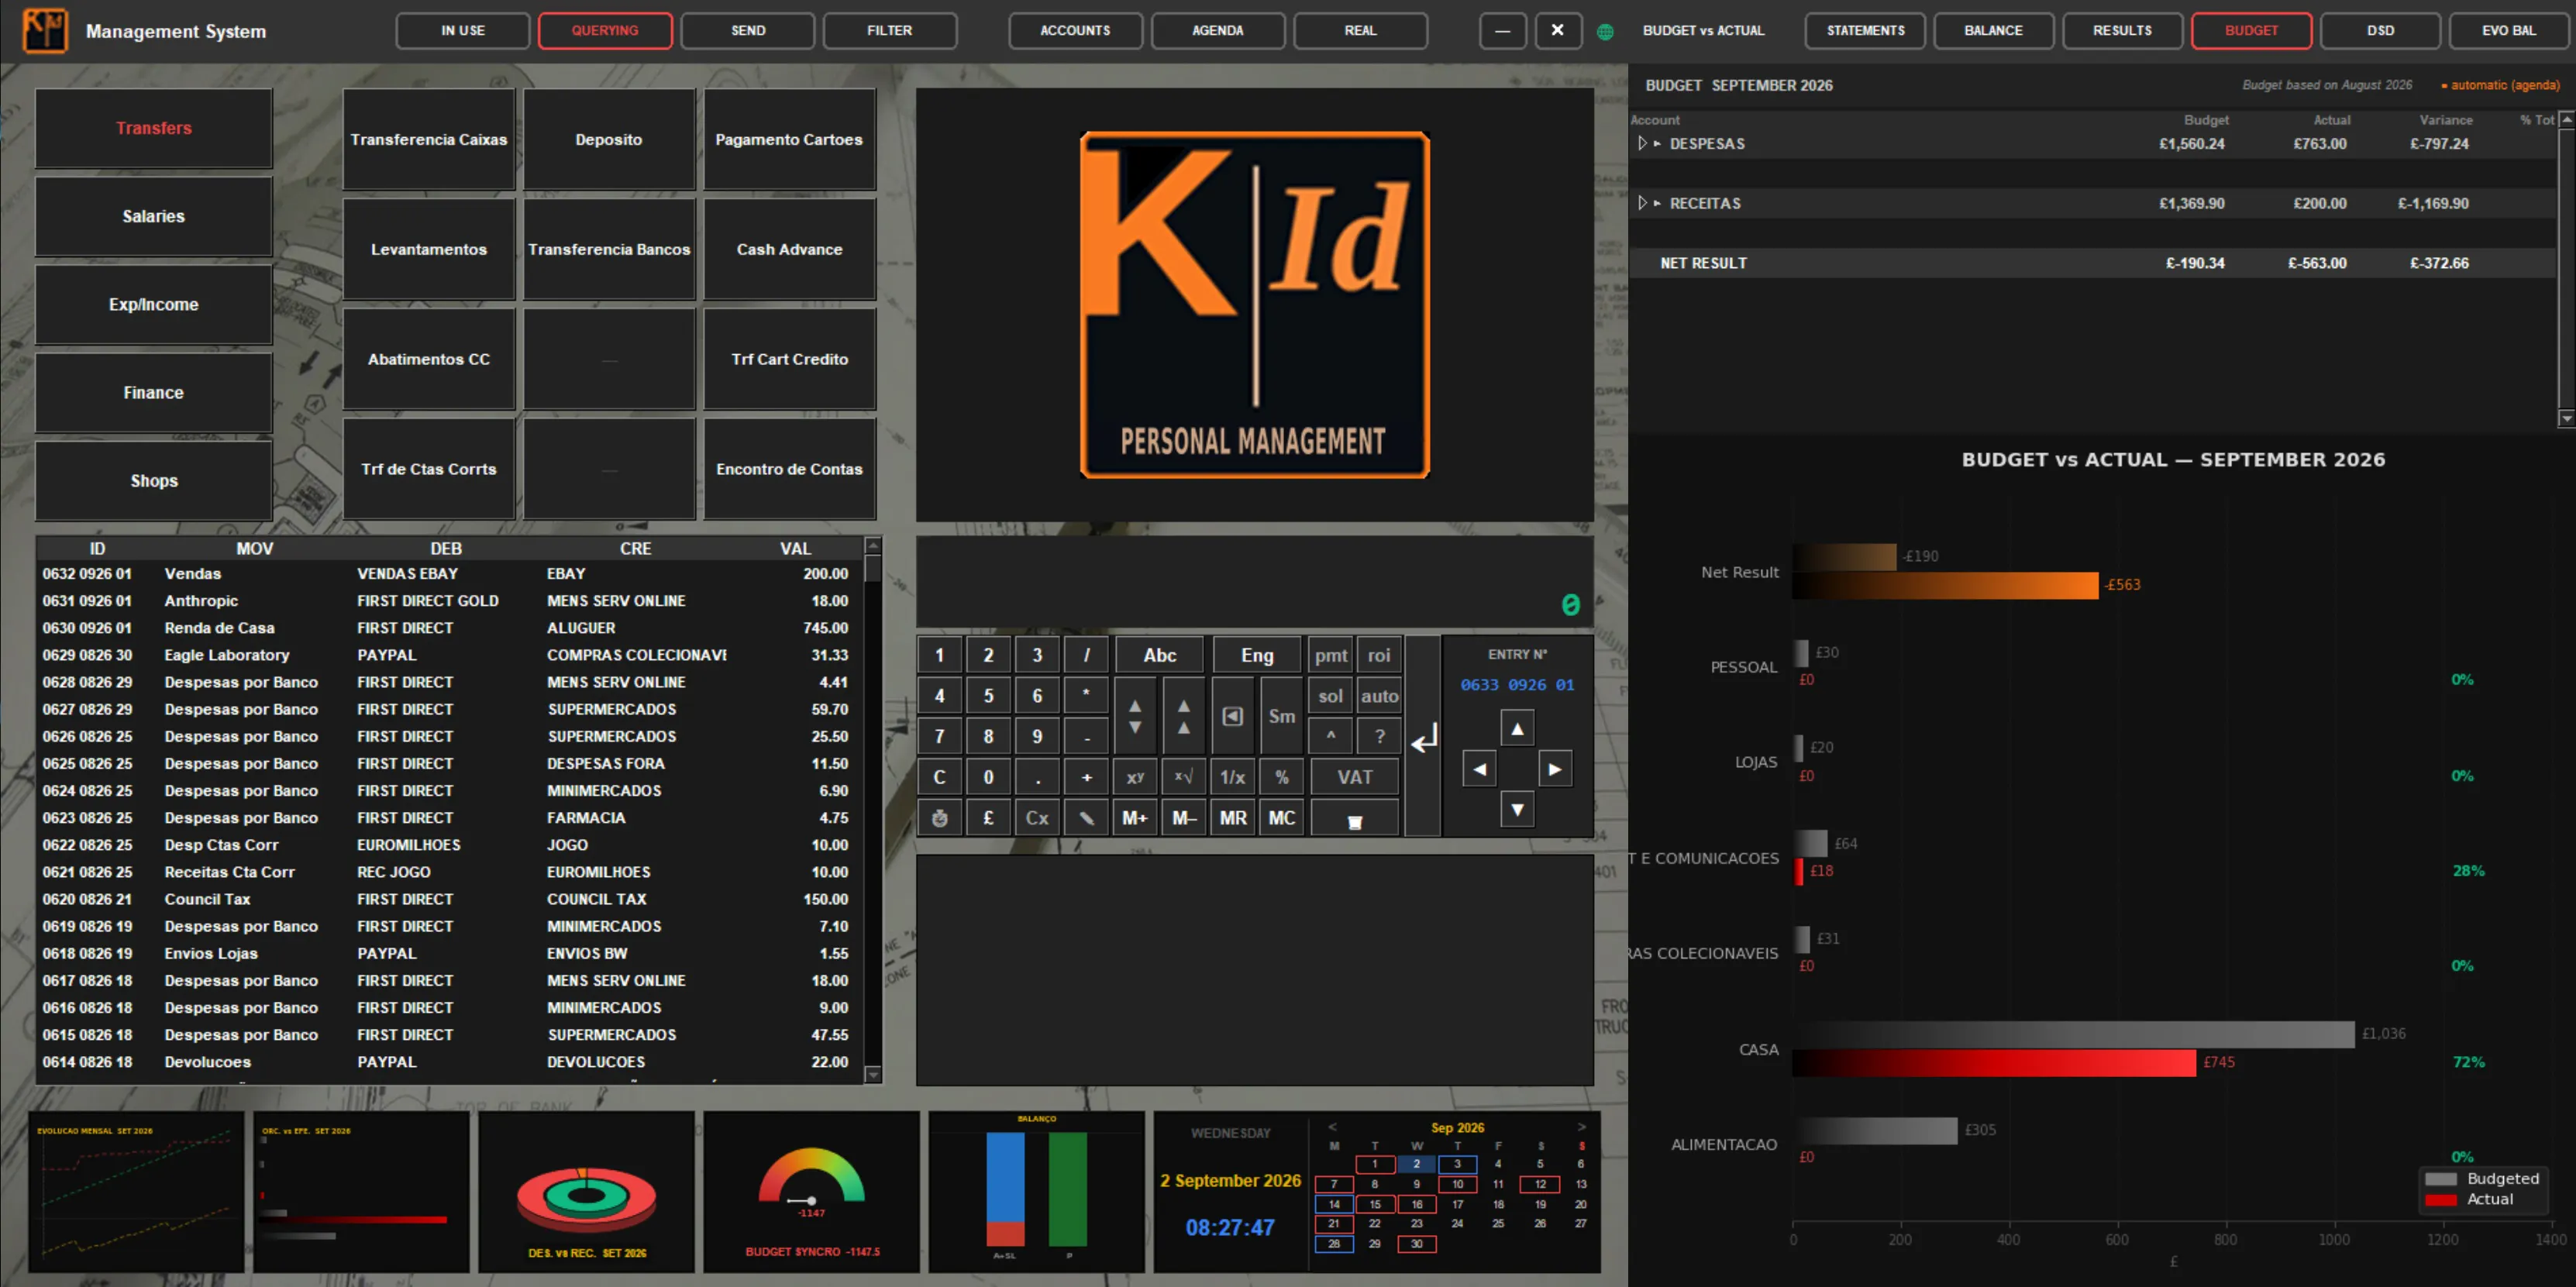Click the up-down arrows calculator key
The height and width of the screenshot is (1287, 2576).
coord(1135,716)
